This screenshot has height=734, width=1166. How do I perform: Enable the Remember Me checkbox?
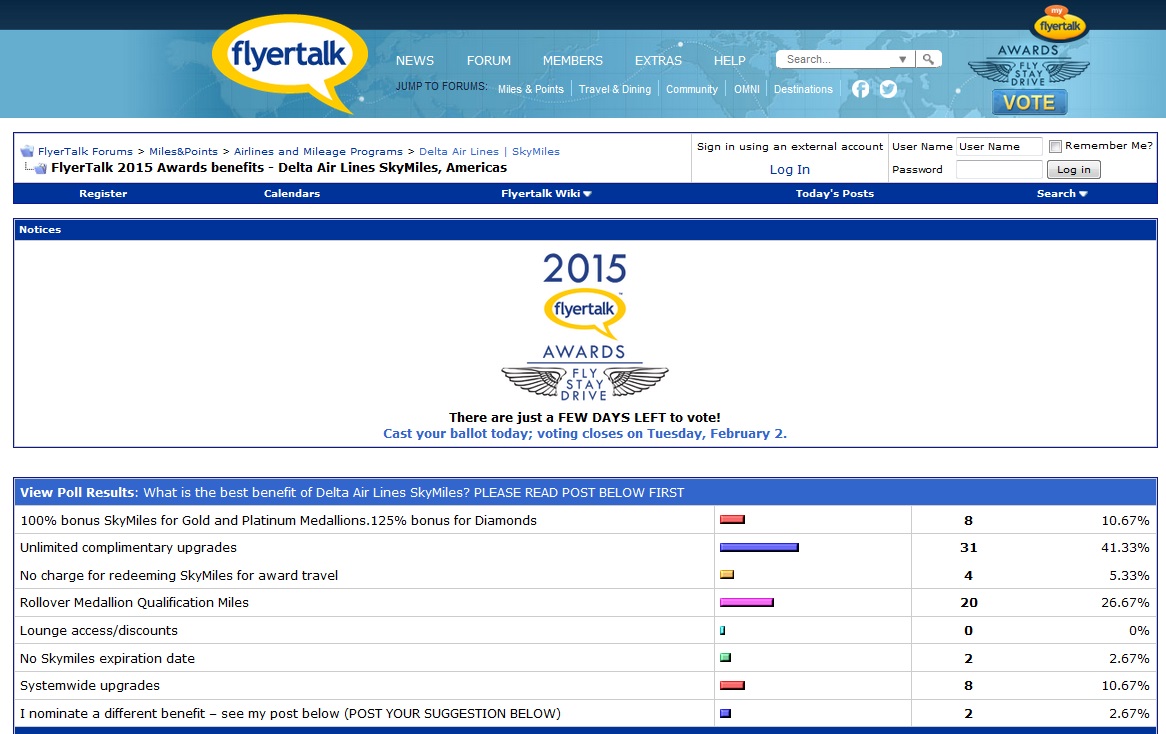1055,146
